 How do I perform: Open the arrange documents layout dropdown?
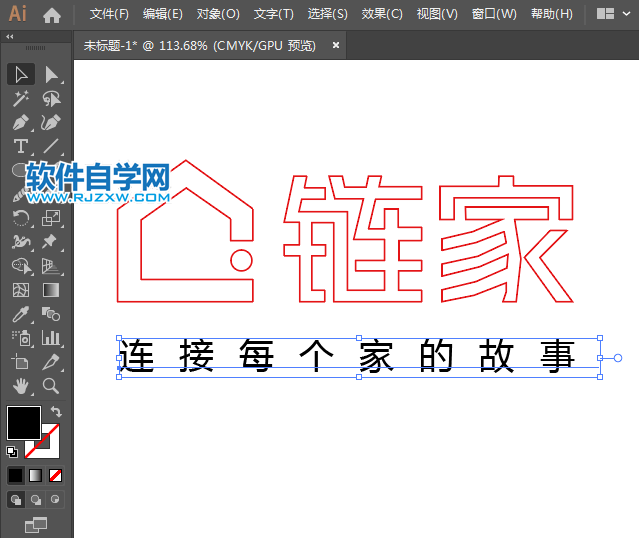click(613, 14)
